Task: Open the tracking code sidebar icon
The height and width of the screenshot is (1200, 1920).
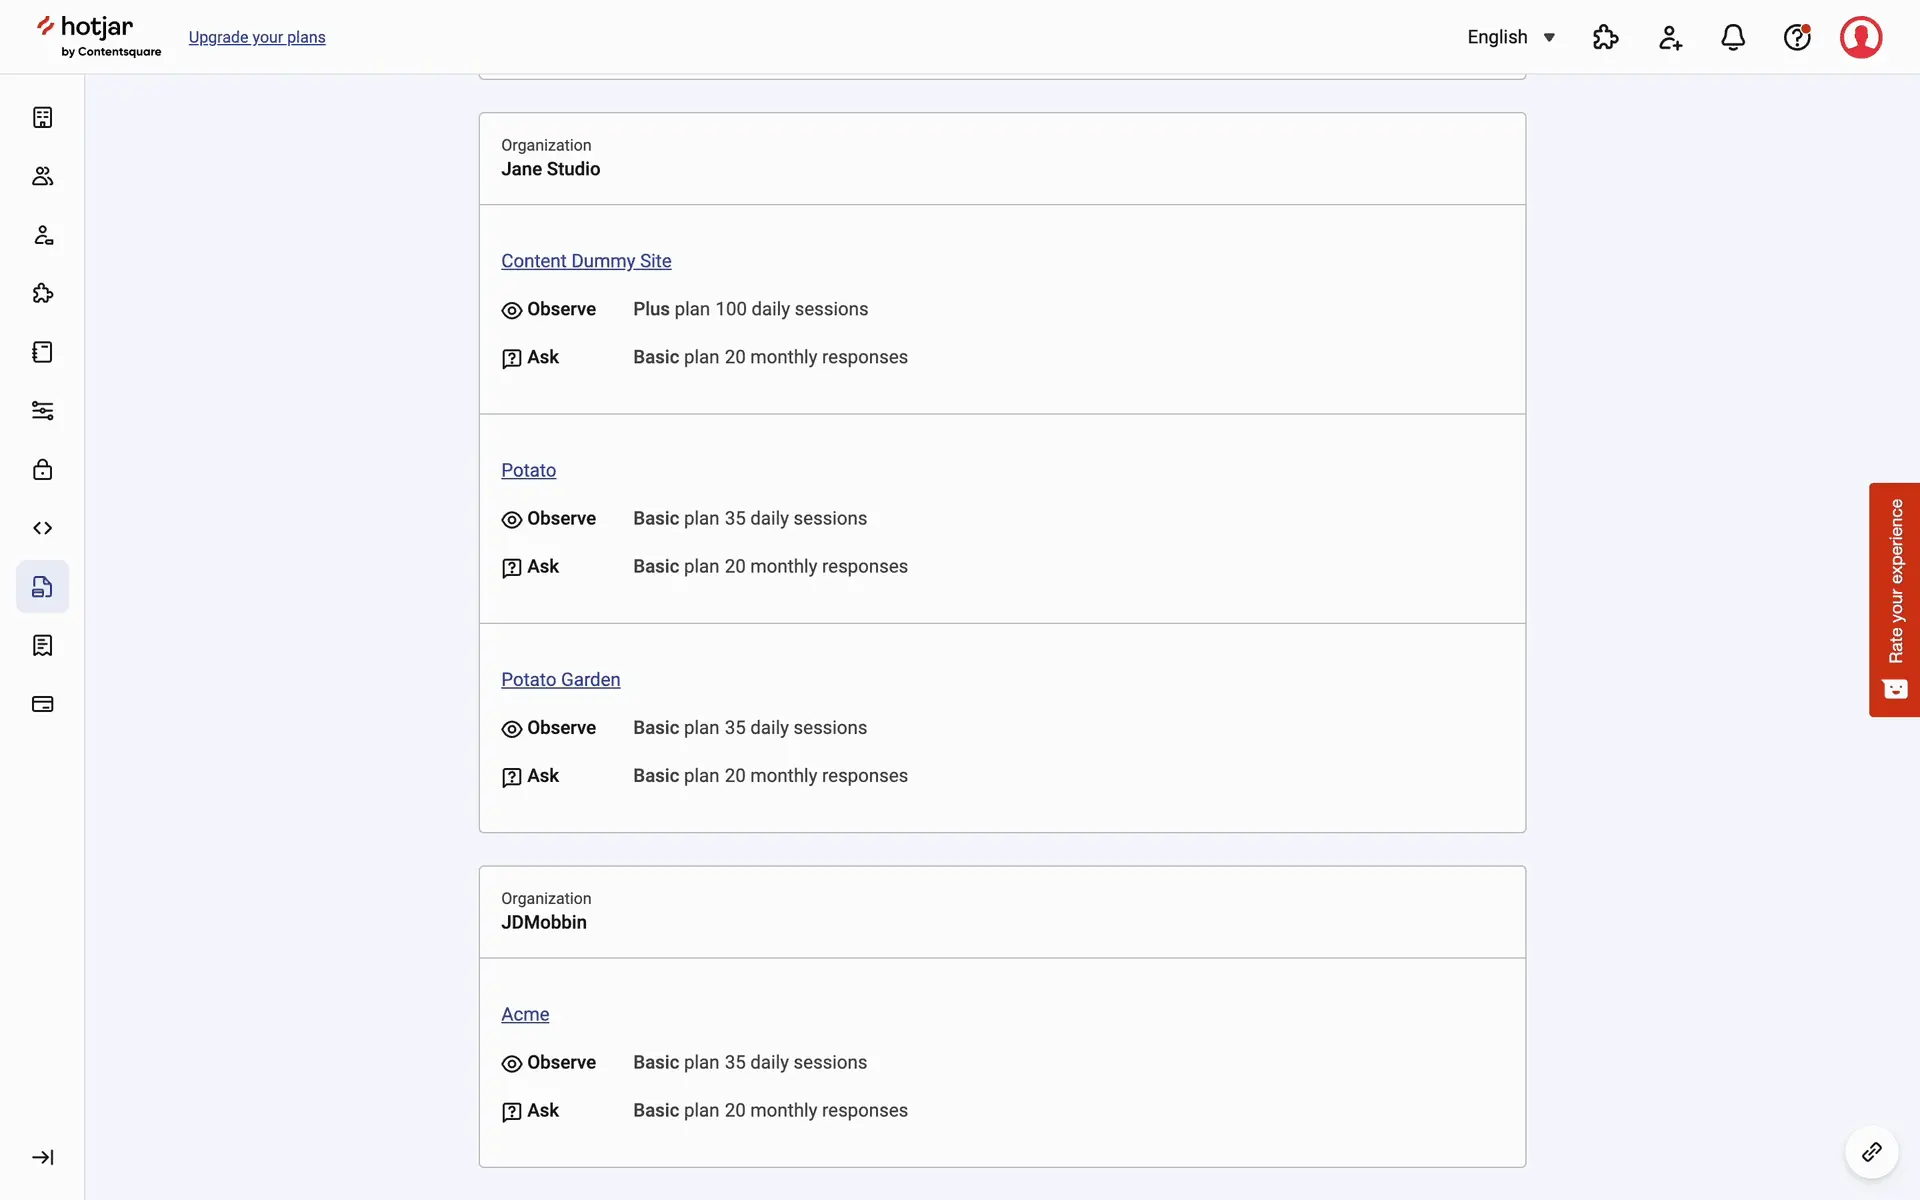Action: tap(42, 528)
